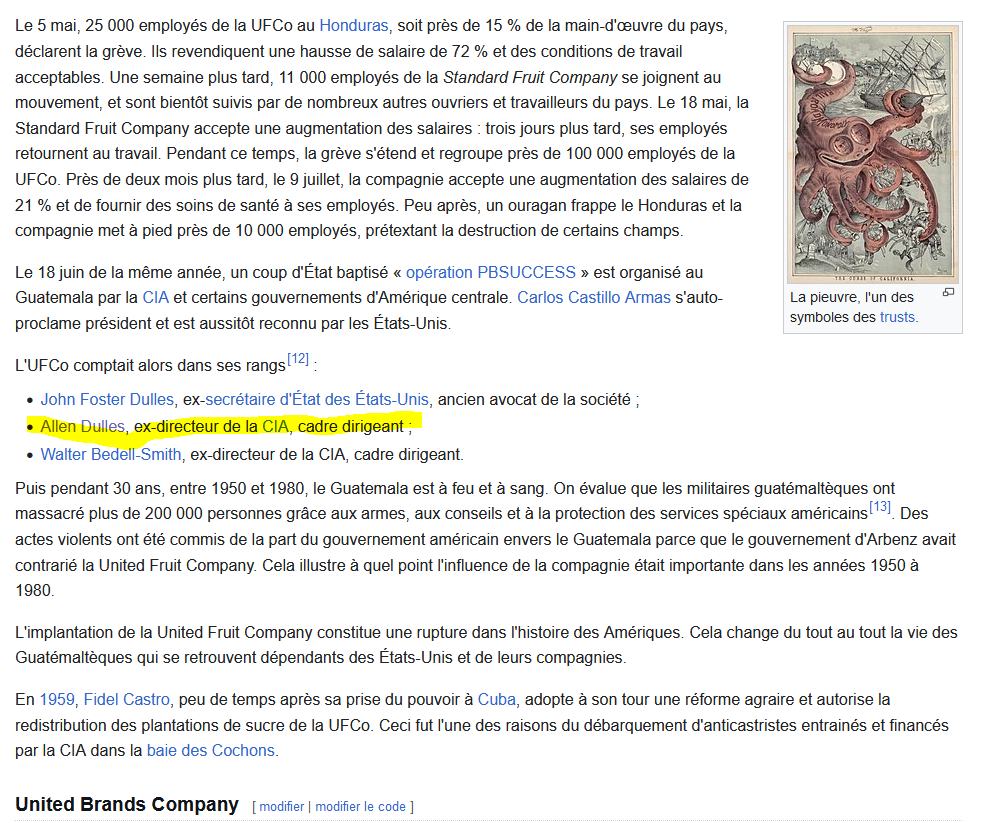
Task: Click modifier for United Brands Company section
Action: [x=282, y=807]
